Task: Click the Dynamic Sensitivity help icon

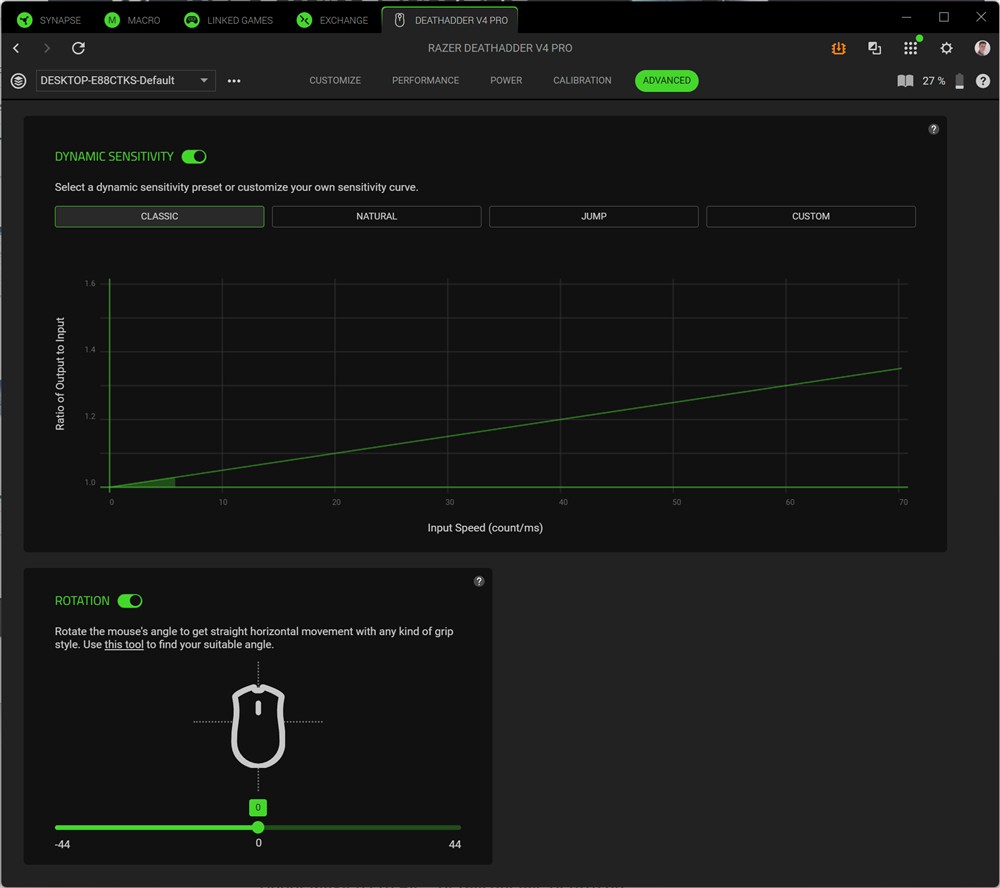Action: pos(933,129)
